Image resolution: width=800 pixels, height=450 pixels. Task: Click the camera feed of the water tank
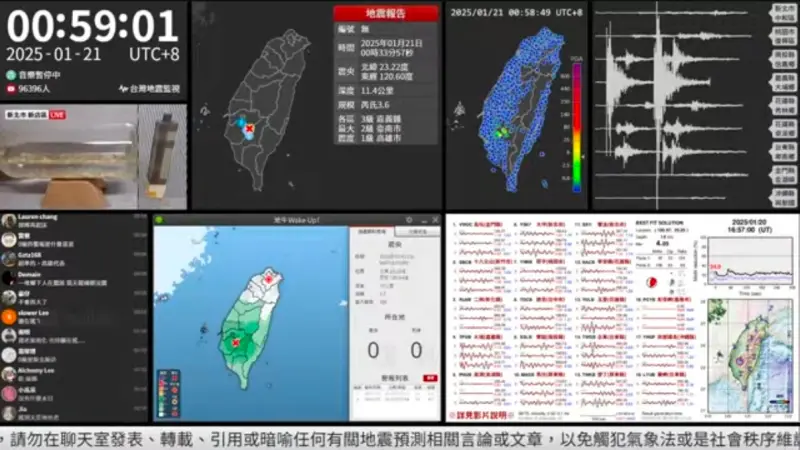(69, 157)
